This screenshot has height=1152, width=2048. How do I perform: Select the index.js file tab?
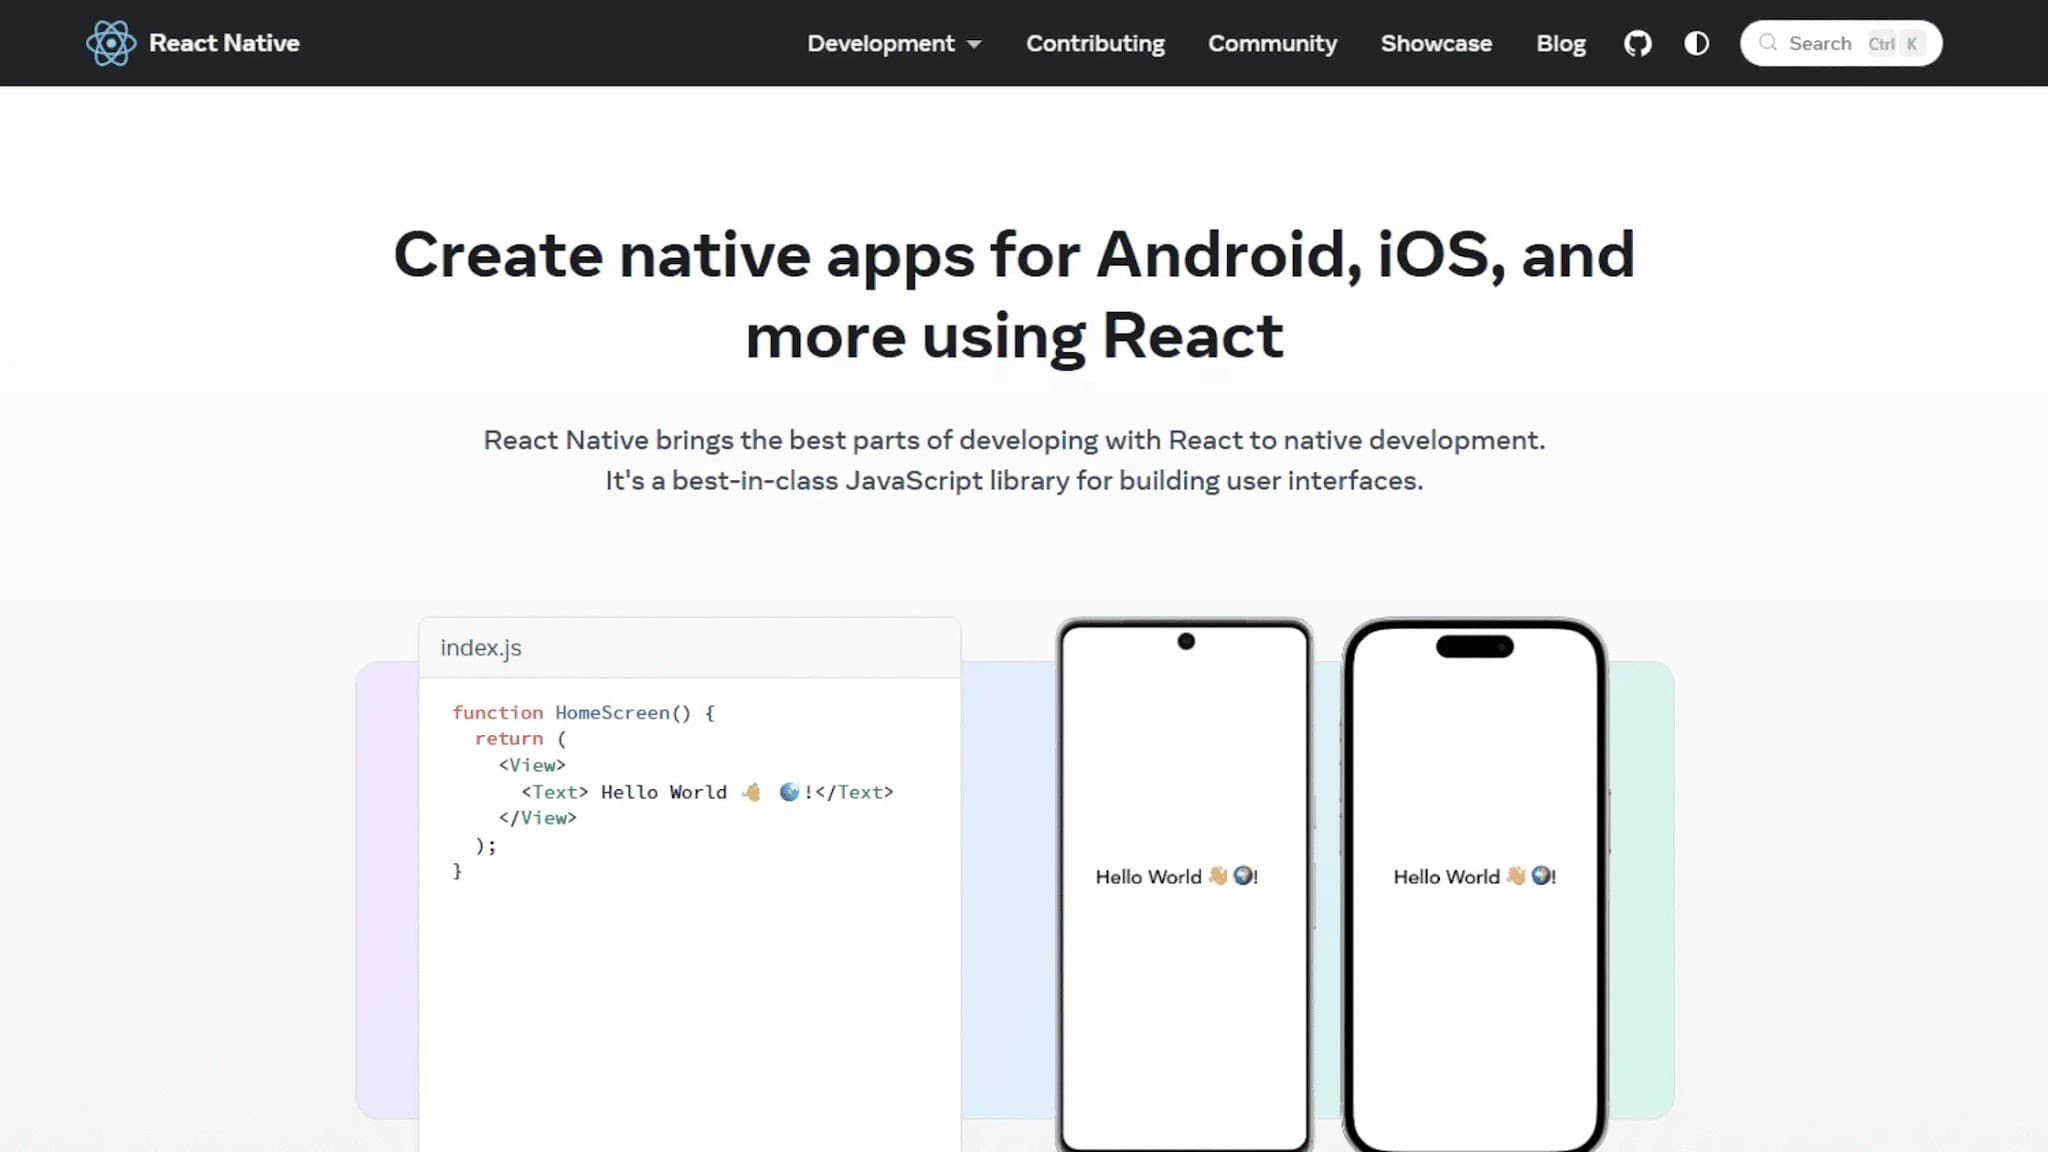(x=481, y=648)
